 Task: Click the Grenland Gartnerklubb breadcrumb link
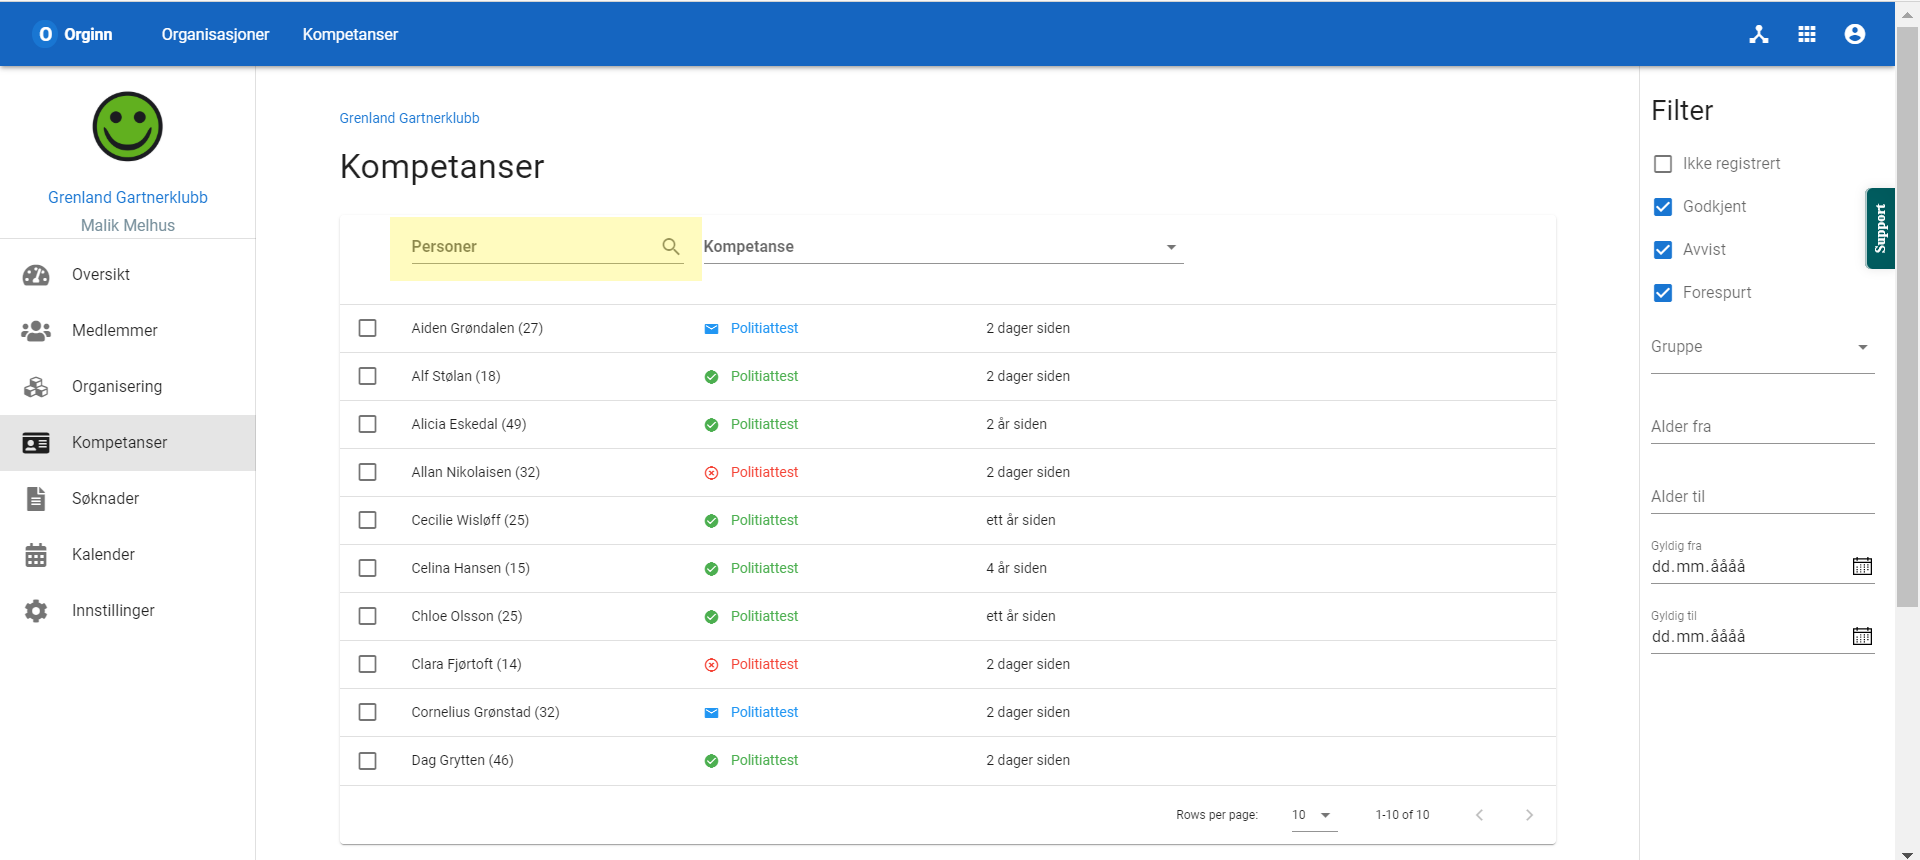click(x=409, y=118)
